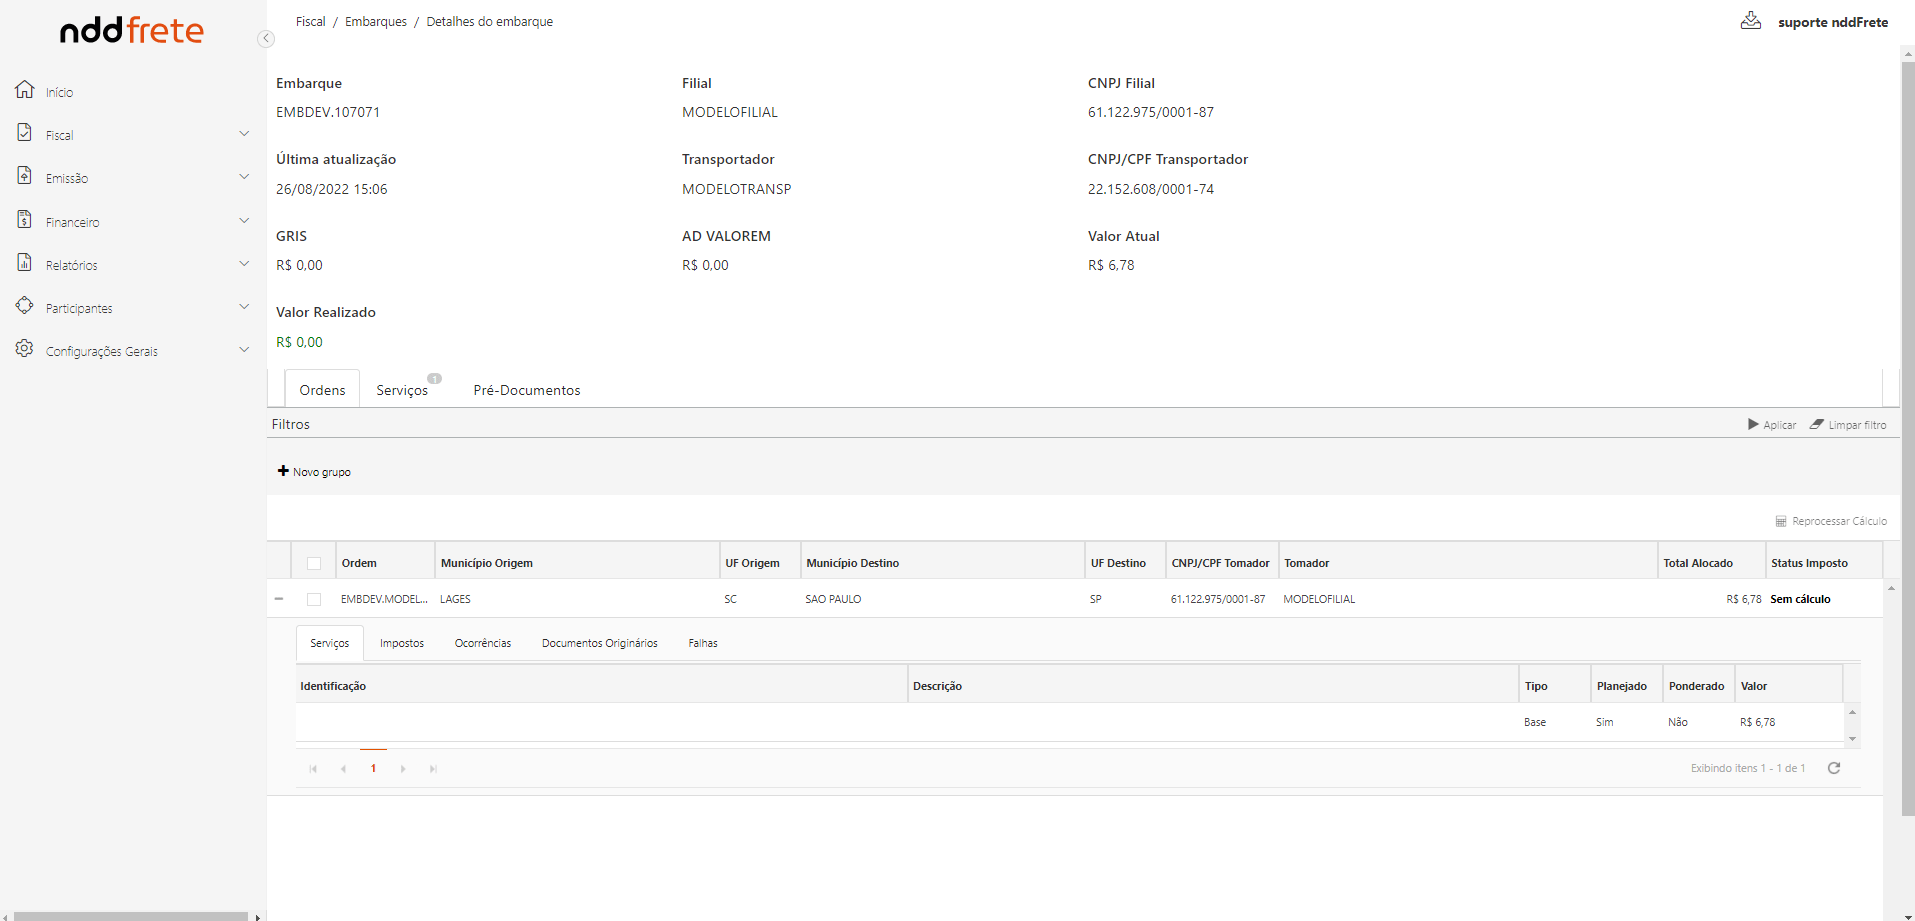Click the horizontal scrollbar under the sidebar
The width and height of the screenshot is (1915, 921).
130,916
